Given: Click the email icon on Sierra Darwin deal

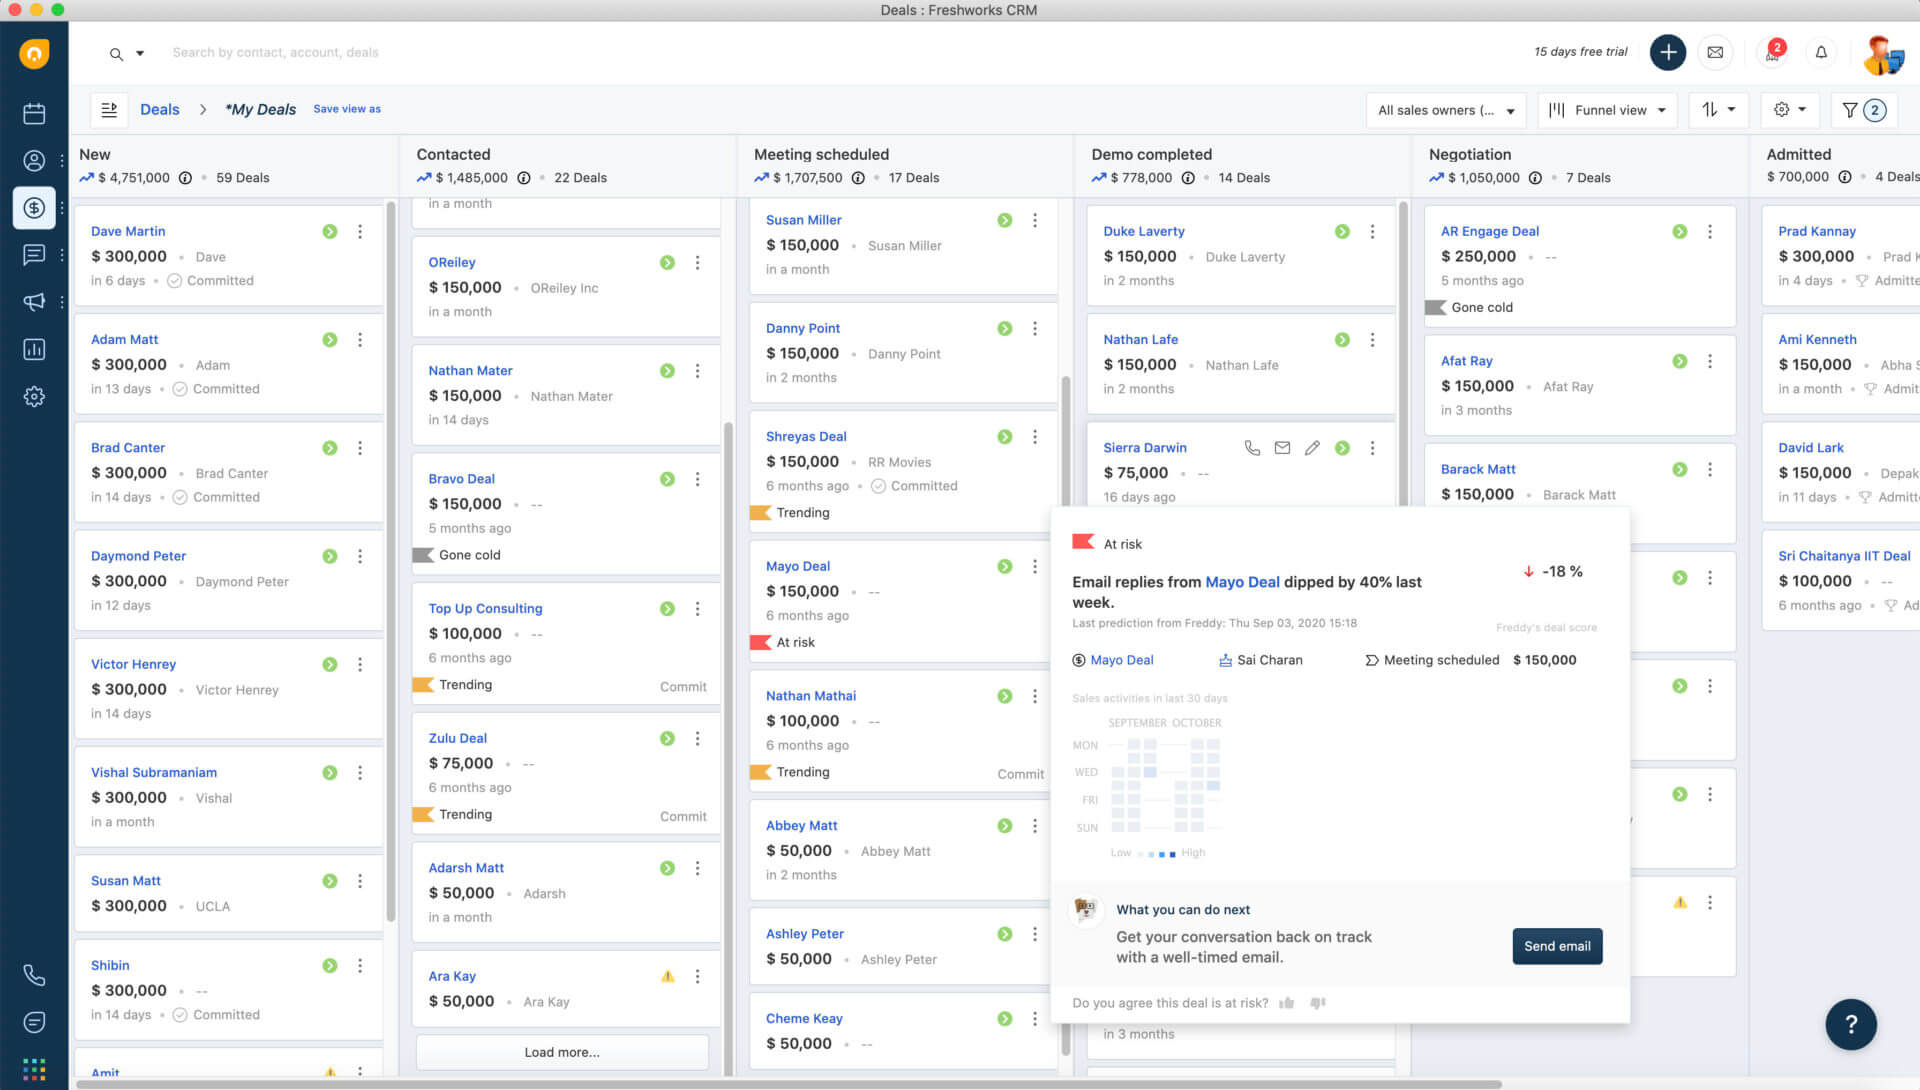Looking at the screenshot, I should (1282, 448).
